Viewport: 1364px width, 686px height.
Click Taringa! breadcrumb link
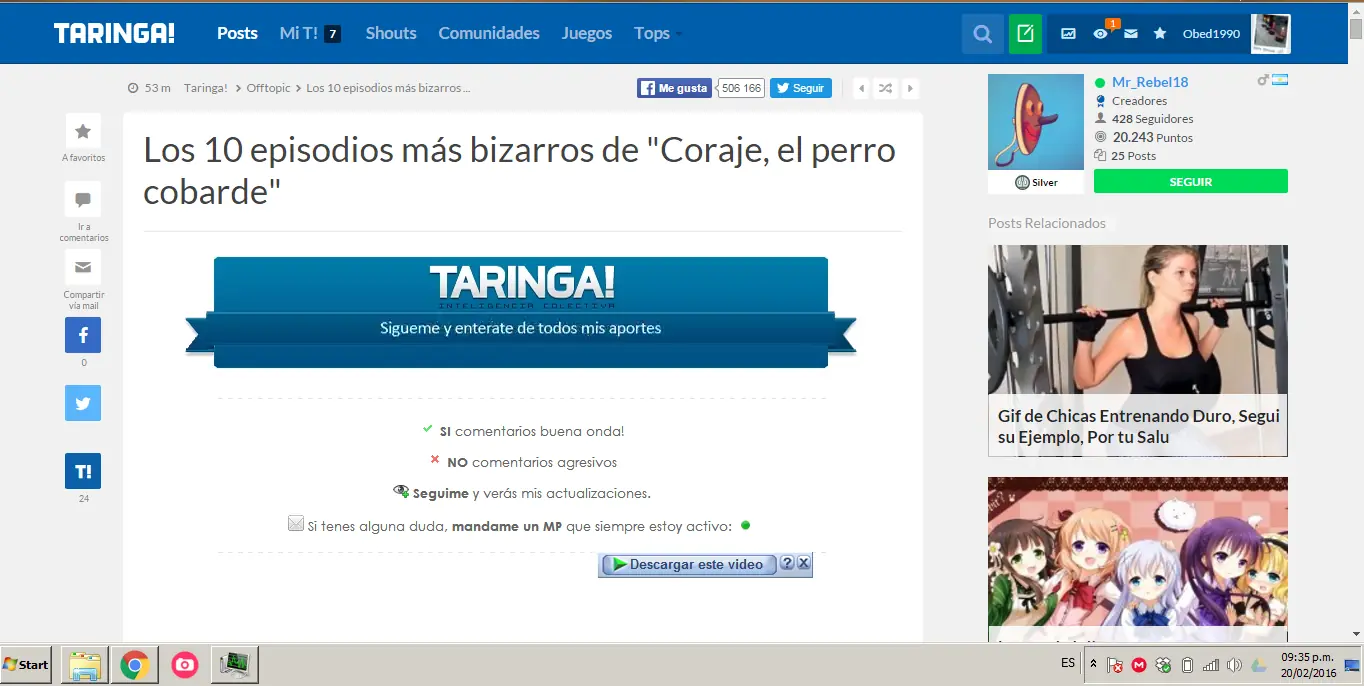205,88
